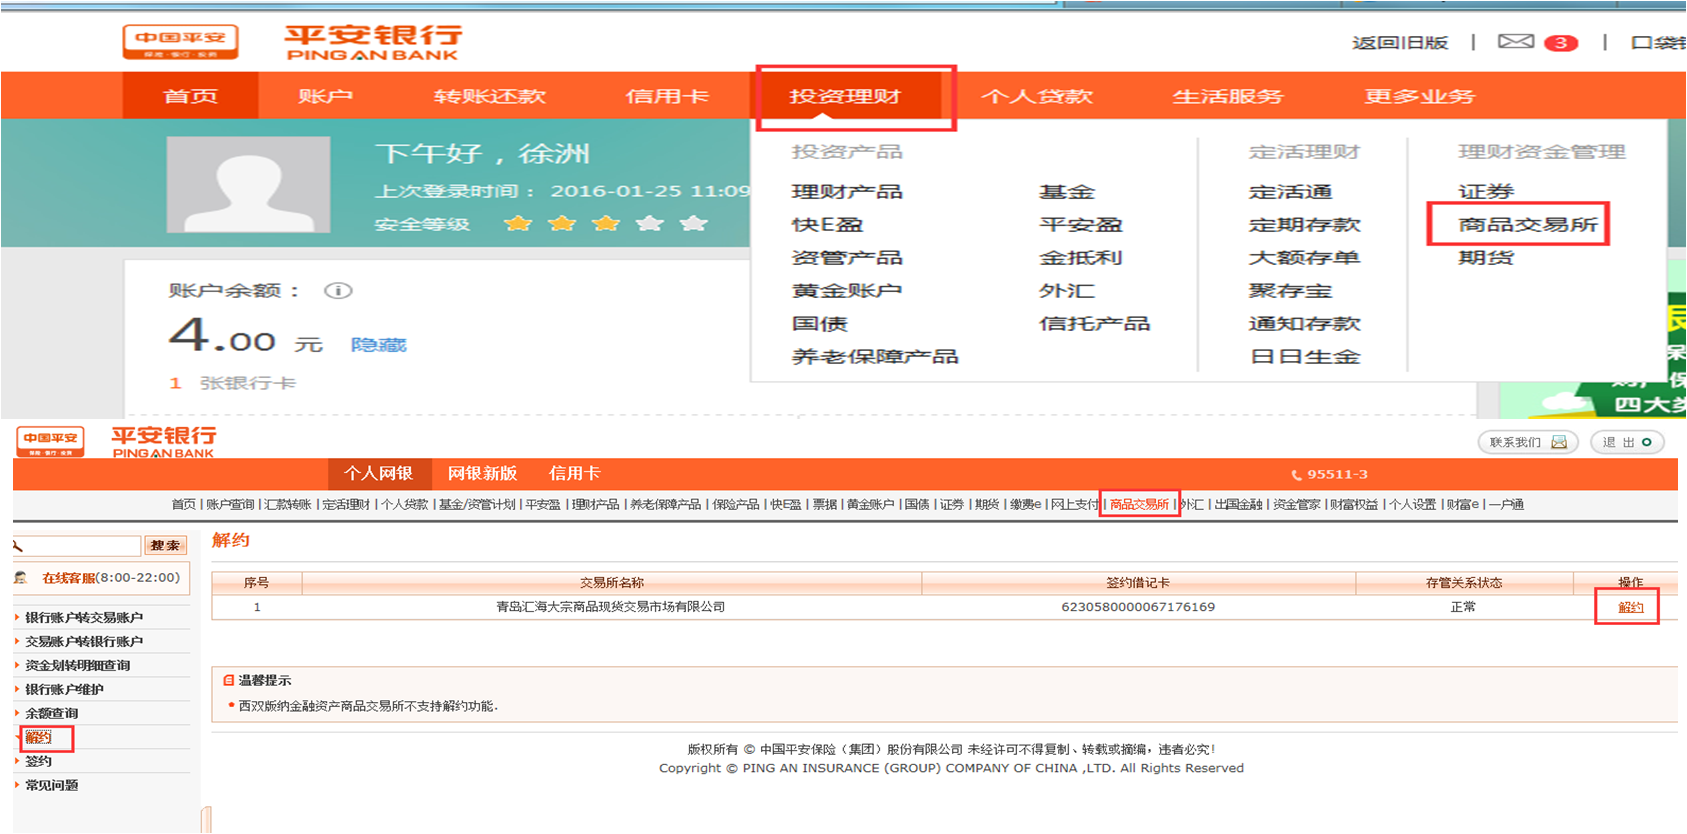
Task: Select 基金 in the 投资产品 dropdown
Action: (1067, 191)
